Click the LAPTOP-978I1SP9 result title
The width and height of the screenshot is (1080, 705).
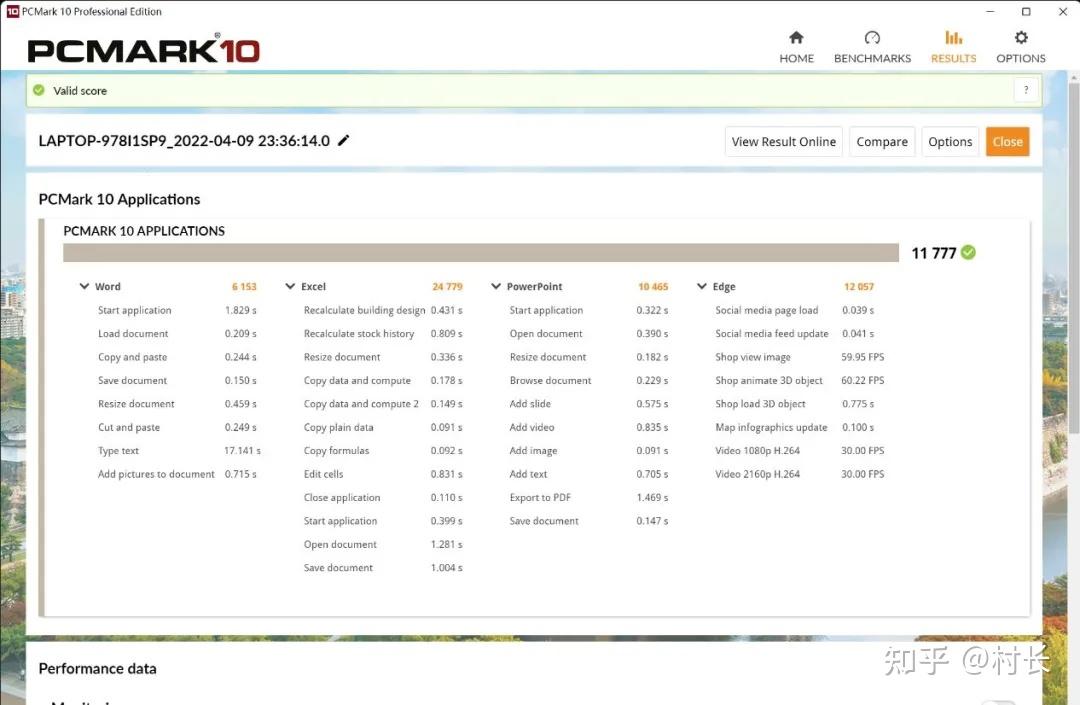[184, 141]
